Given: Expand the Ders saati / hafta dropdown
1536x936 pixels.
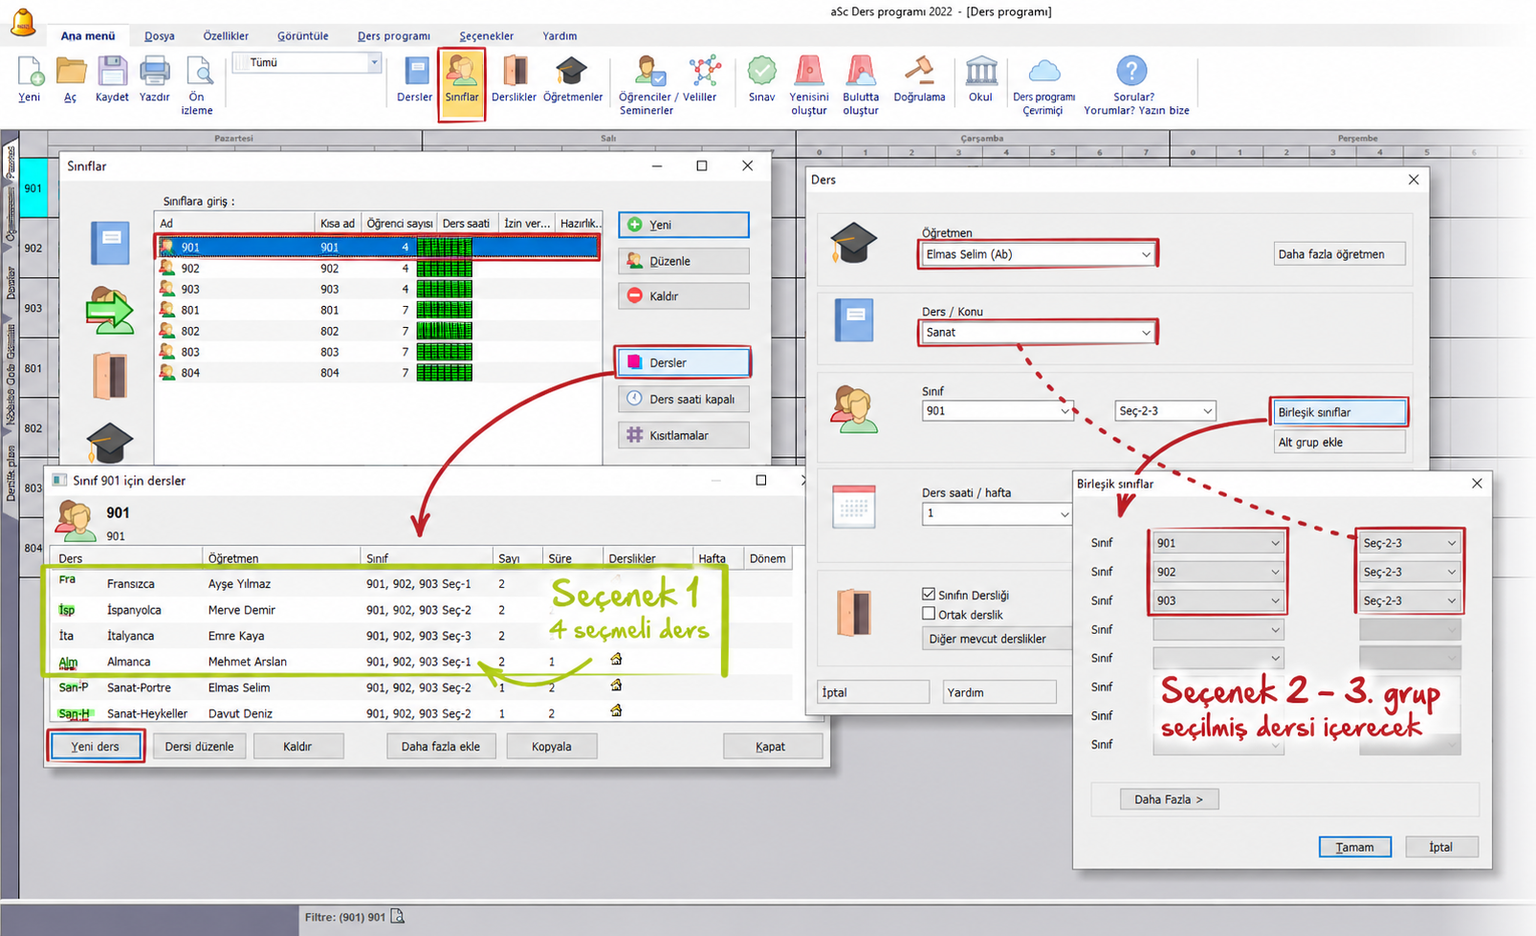Looking at the screenshot, I should tap(997, 513).
